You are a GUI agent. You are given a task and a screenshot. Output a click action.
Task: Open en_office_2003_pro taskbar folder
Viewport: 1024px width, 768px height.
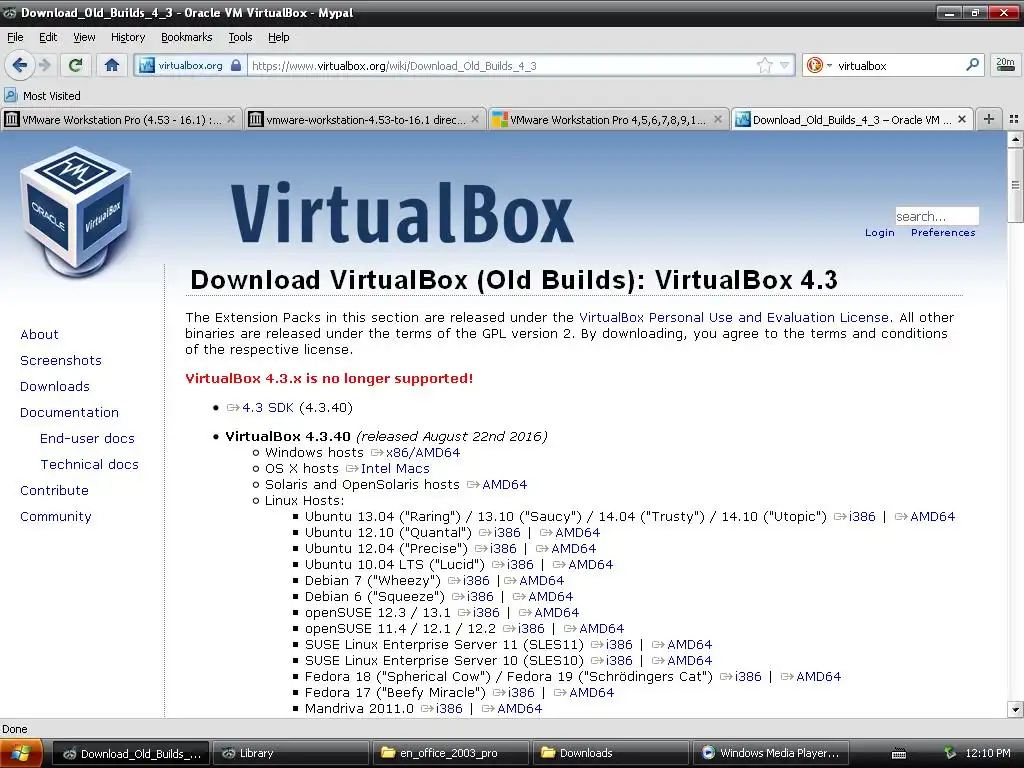point(450,754)
